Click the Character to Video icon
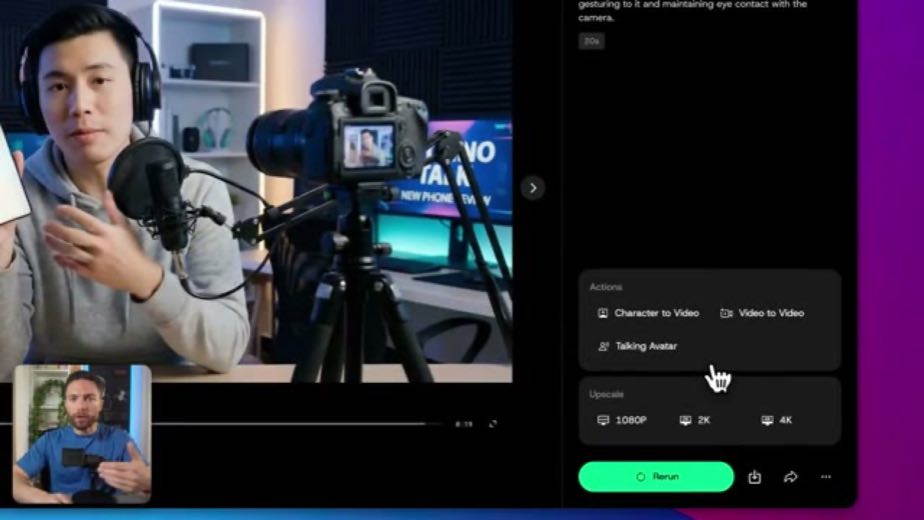Image resolution: width=924 pixels, height=520 pixels. coord(602,313)
